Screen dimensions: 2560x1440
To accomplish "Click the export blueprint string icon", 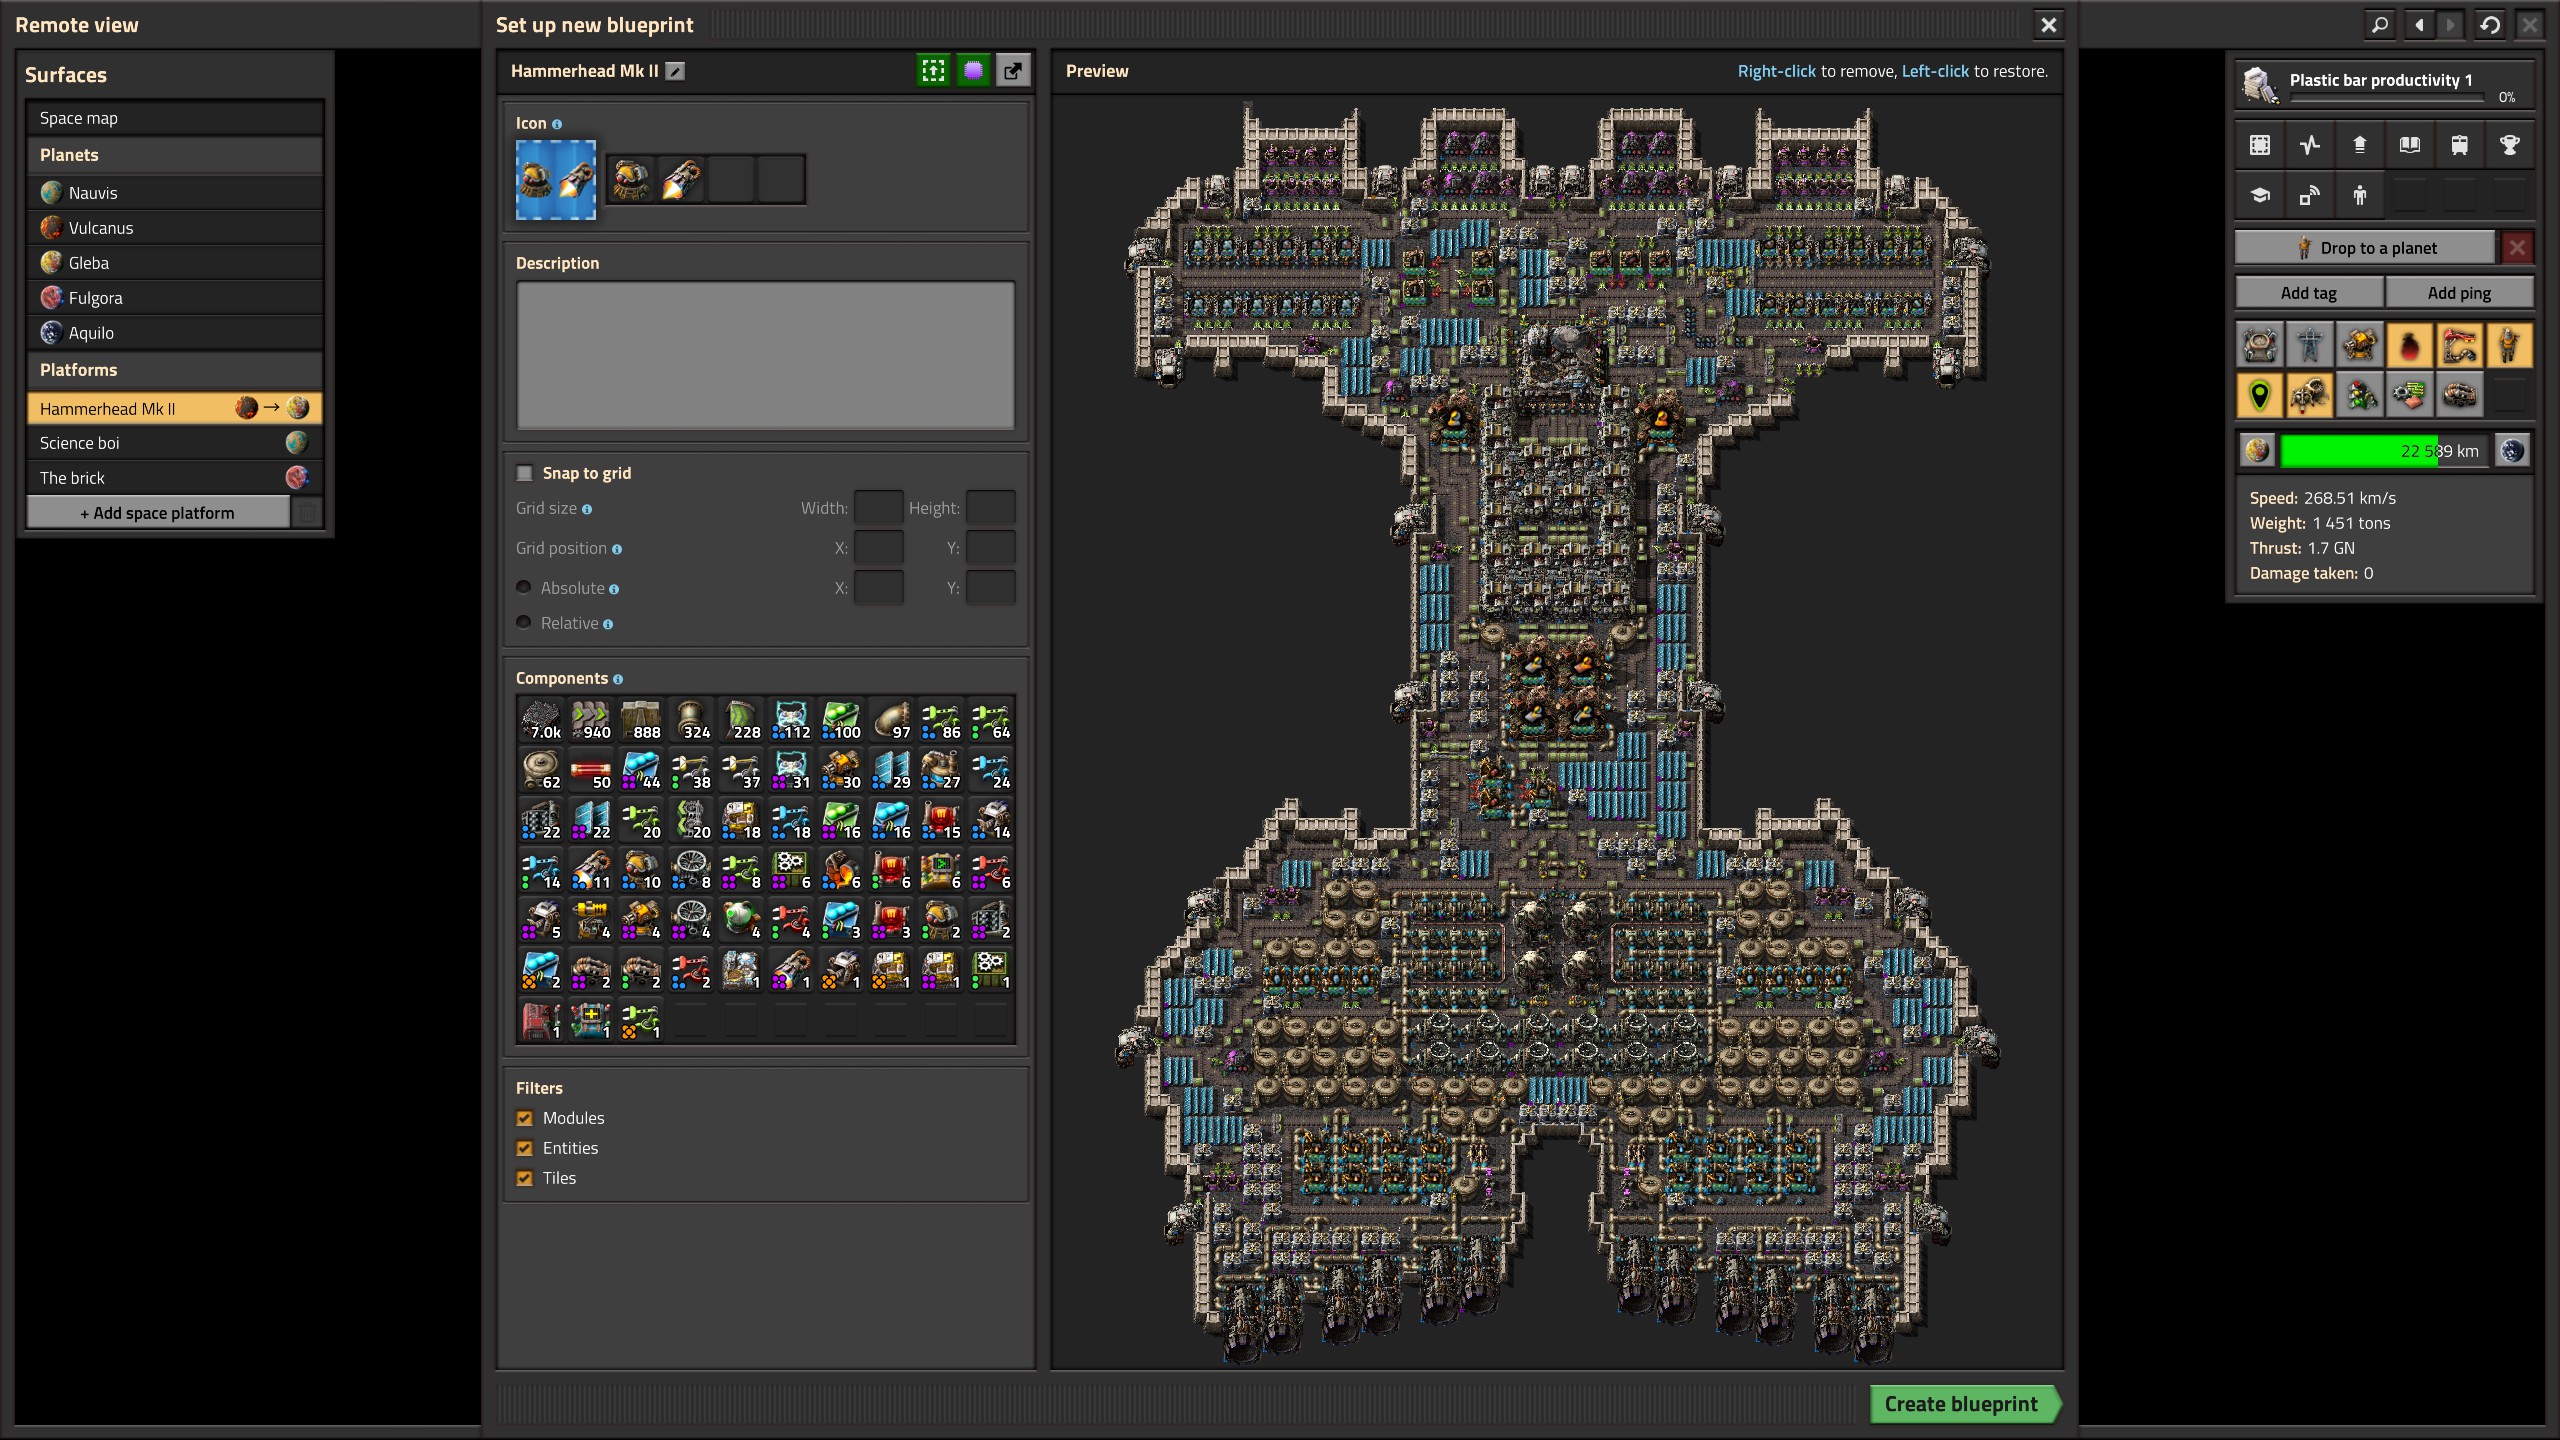I will (x=1013, y=71).
